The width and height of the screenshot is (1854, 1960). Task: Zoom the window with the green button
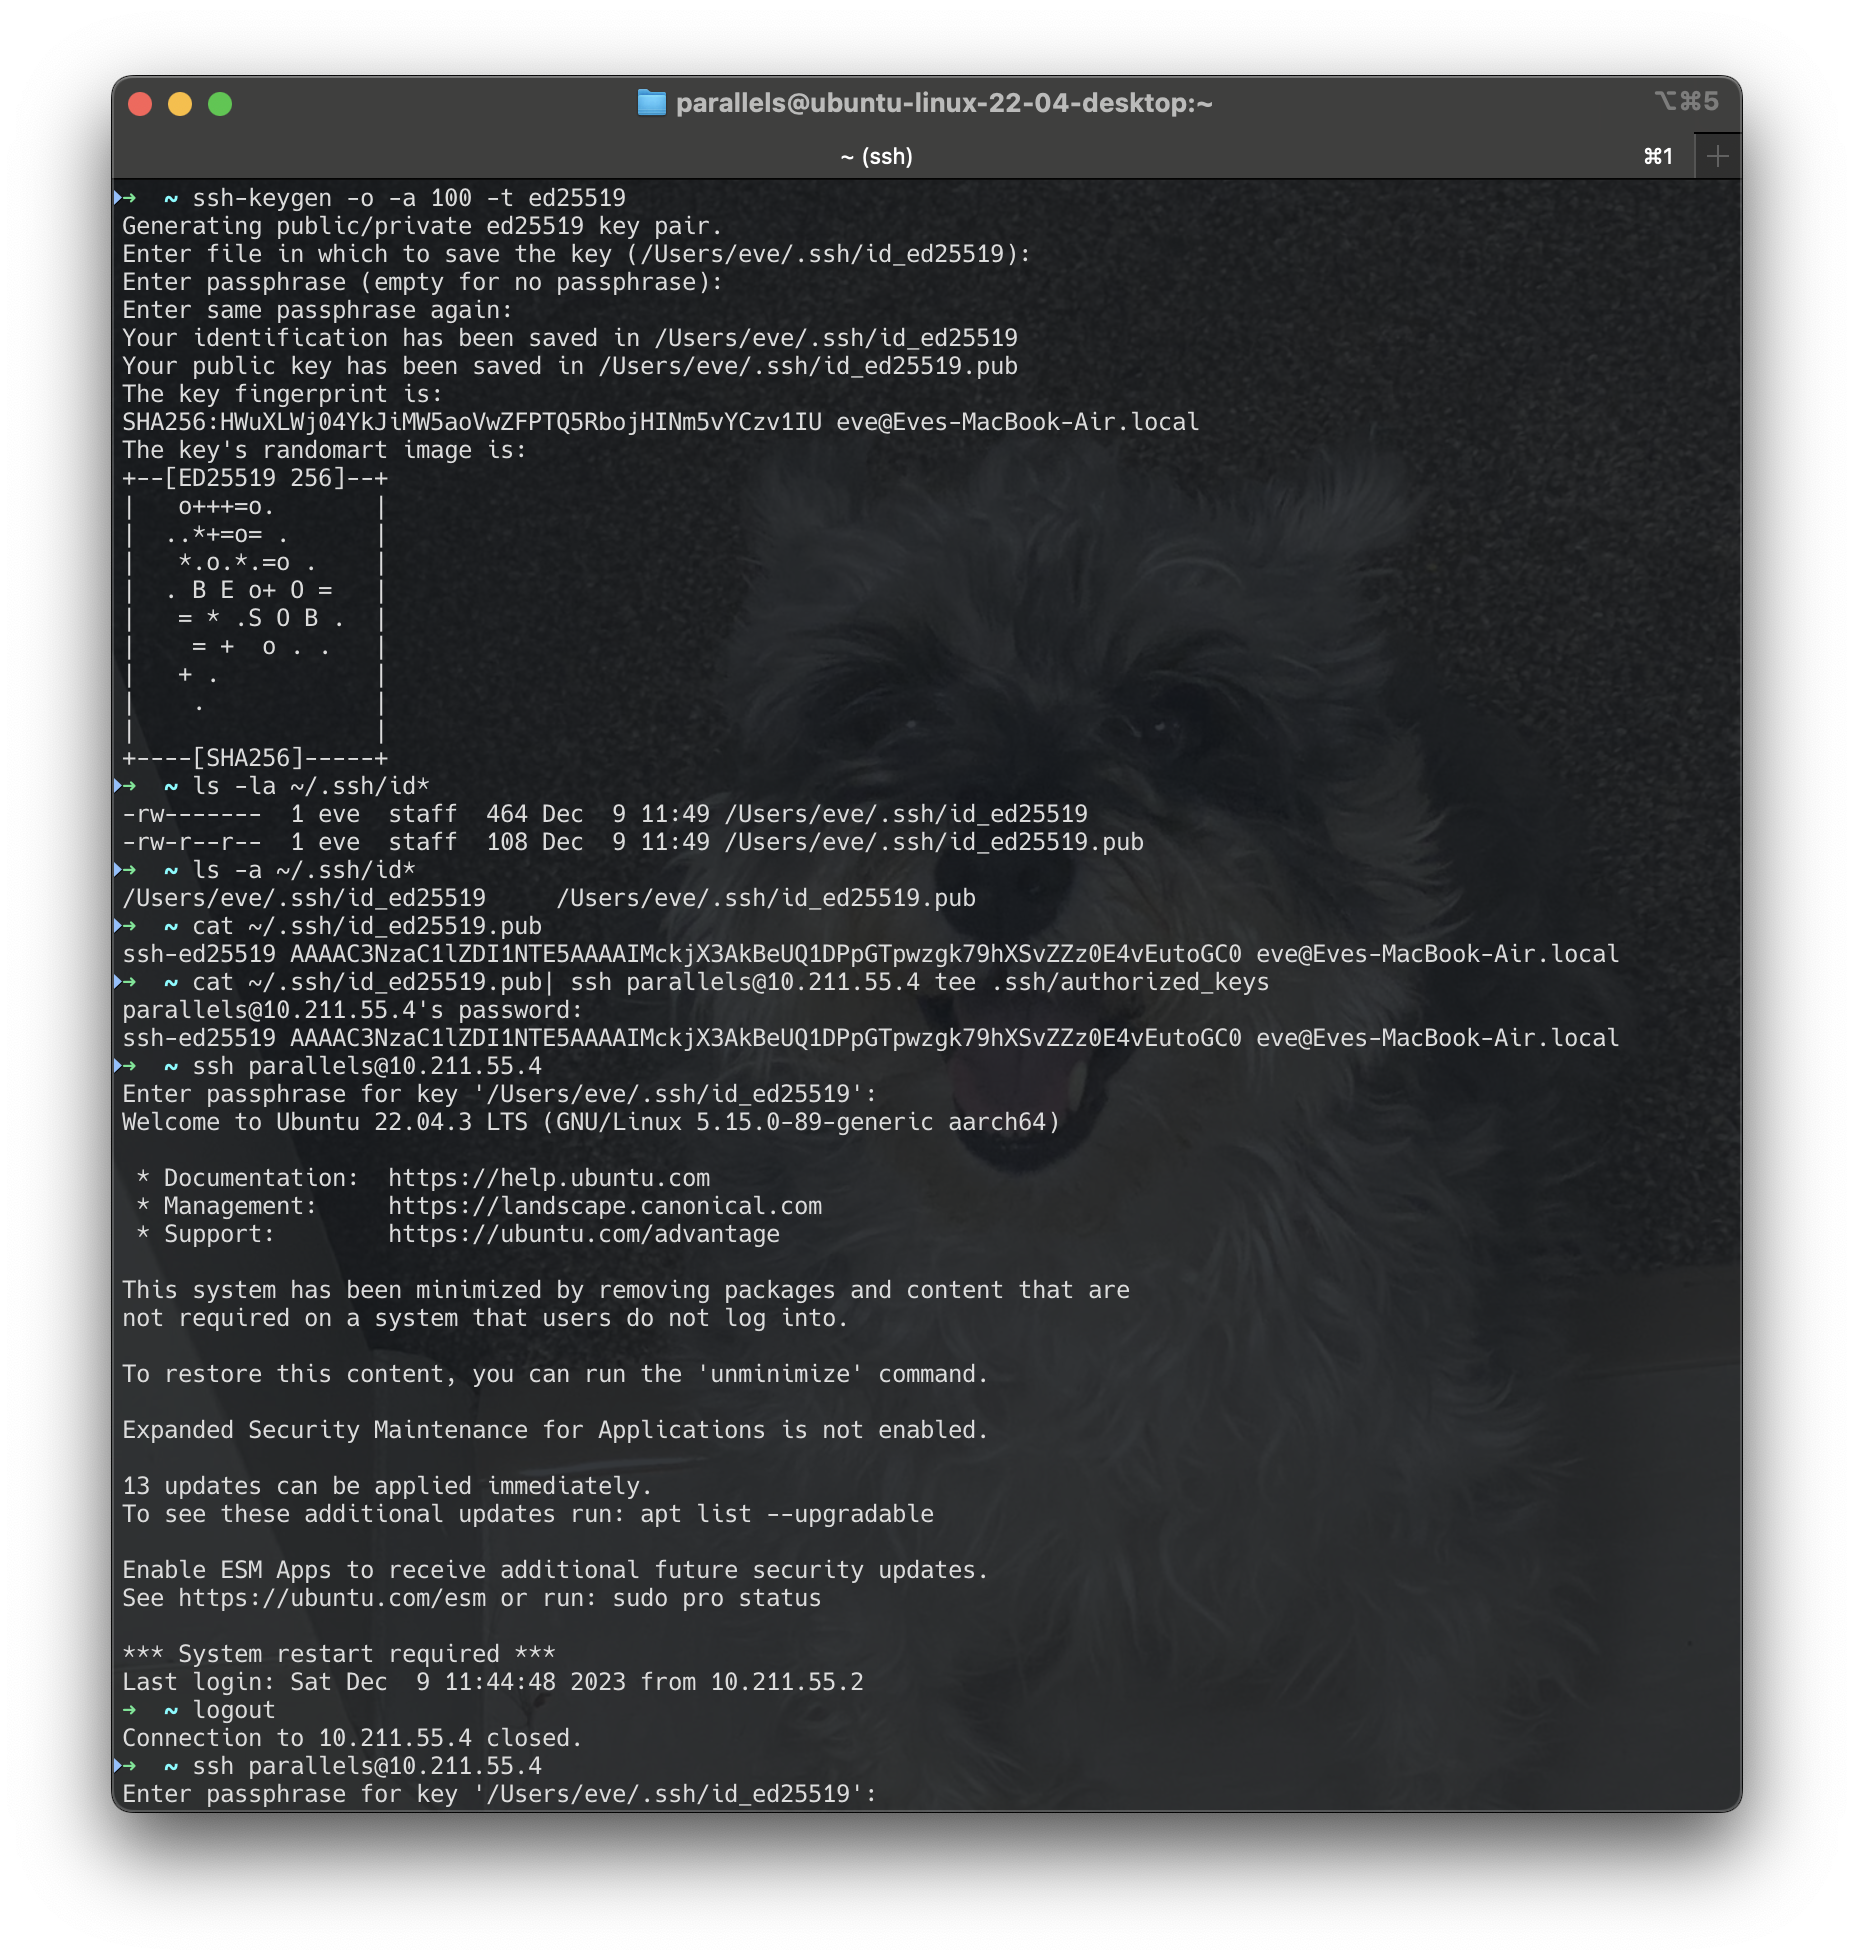220,104
